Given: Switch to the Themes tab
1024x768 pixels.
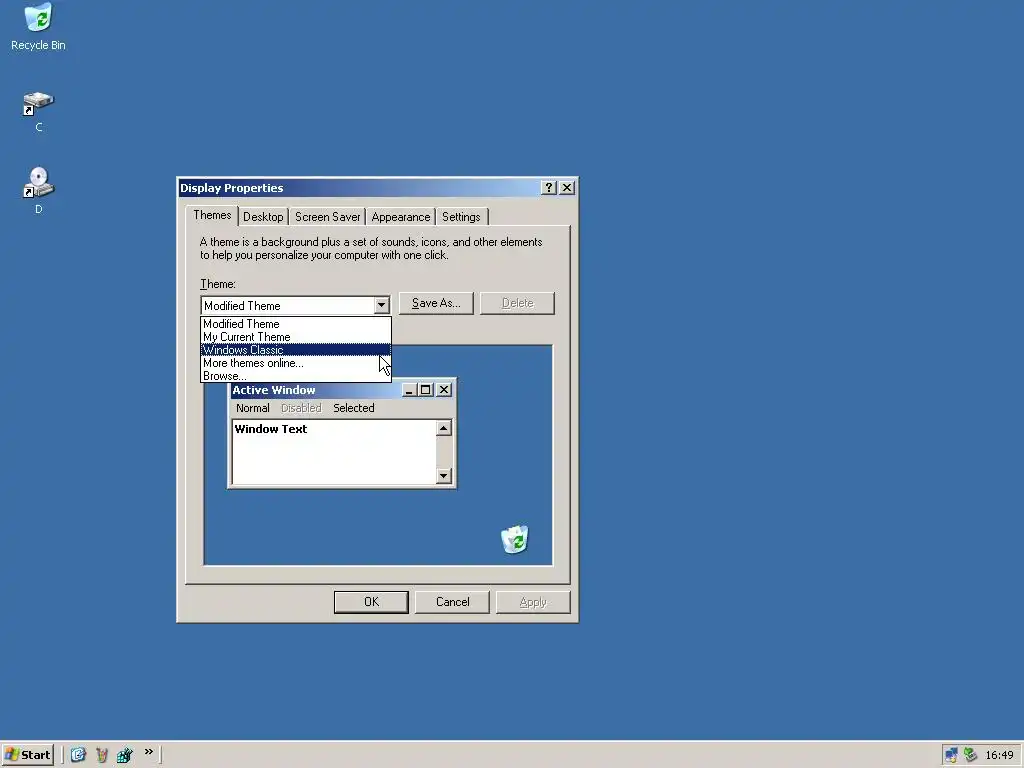Looking at the screenshot, I should tap(212, 216).
